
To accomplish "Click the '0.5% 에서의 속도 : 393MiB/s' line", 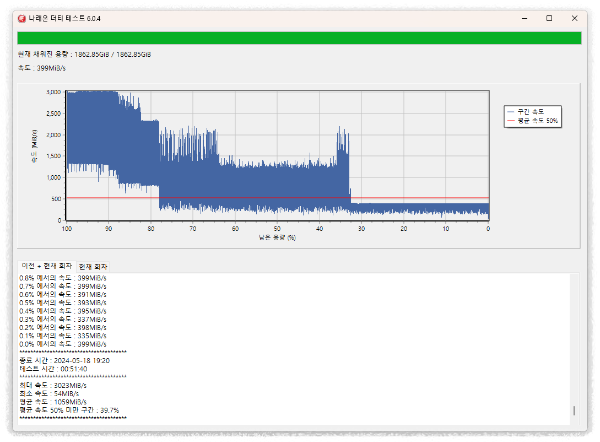I will point(63,303).
